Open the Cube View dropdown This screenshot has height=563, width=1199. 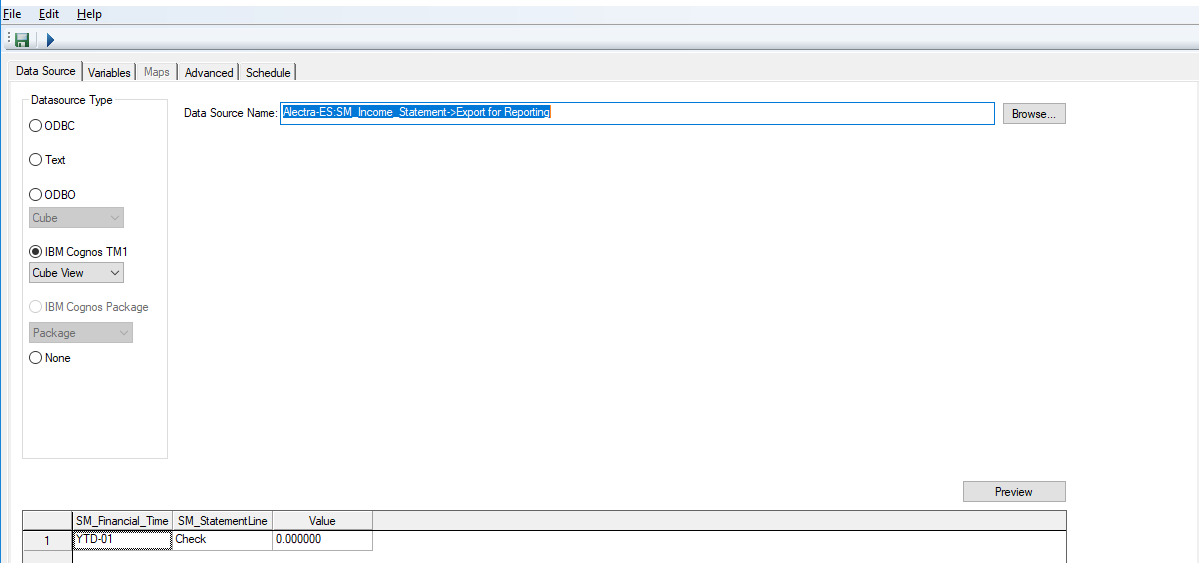point(76,272)
